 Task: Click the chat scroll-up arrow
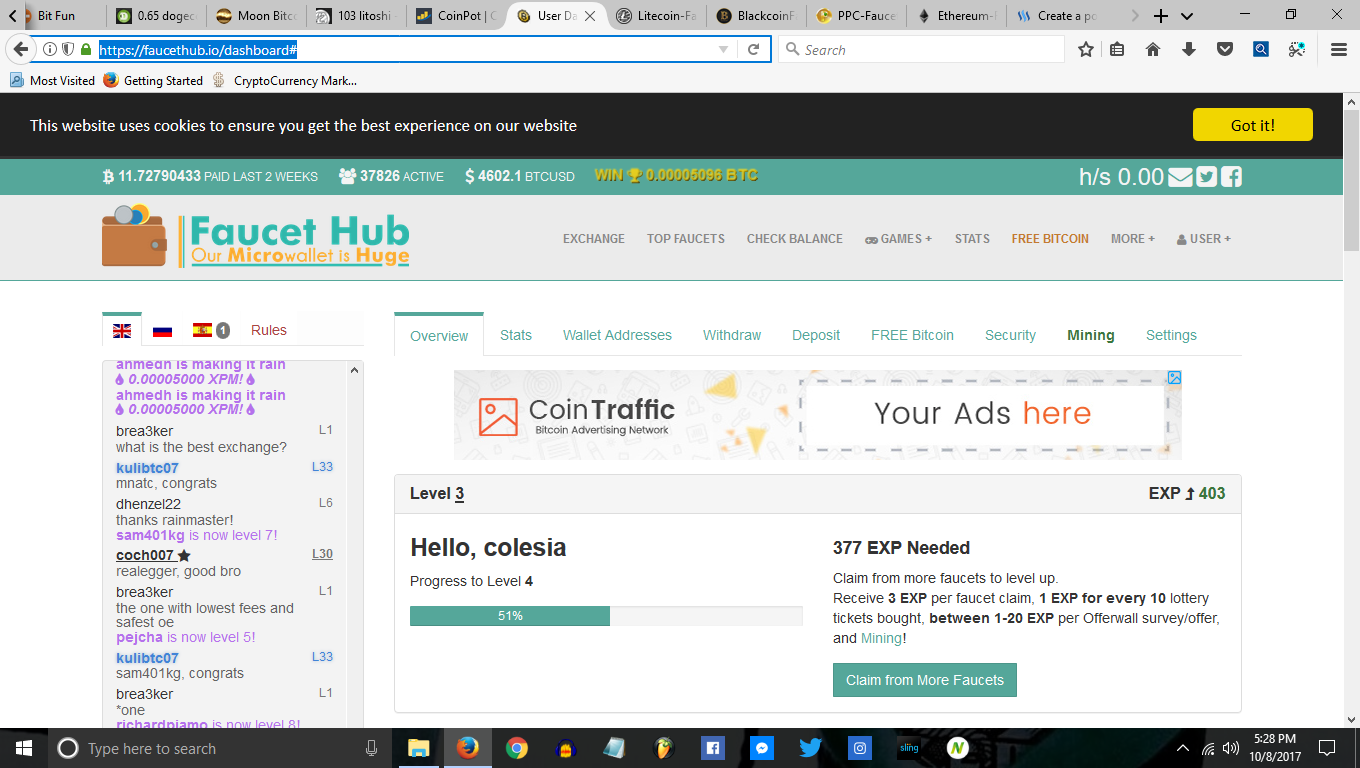coord(354,370)
